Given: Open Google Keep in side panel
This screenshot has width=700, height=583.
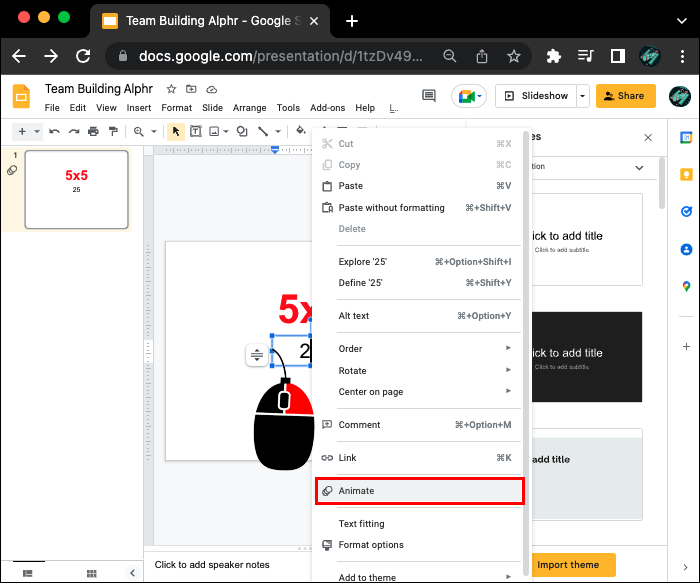Looking at the screenshot, I should tap(686, 174).
